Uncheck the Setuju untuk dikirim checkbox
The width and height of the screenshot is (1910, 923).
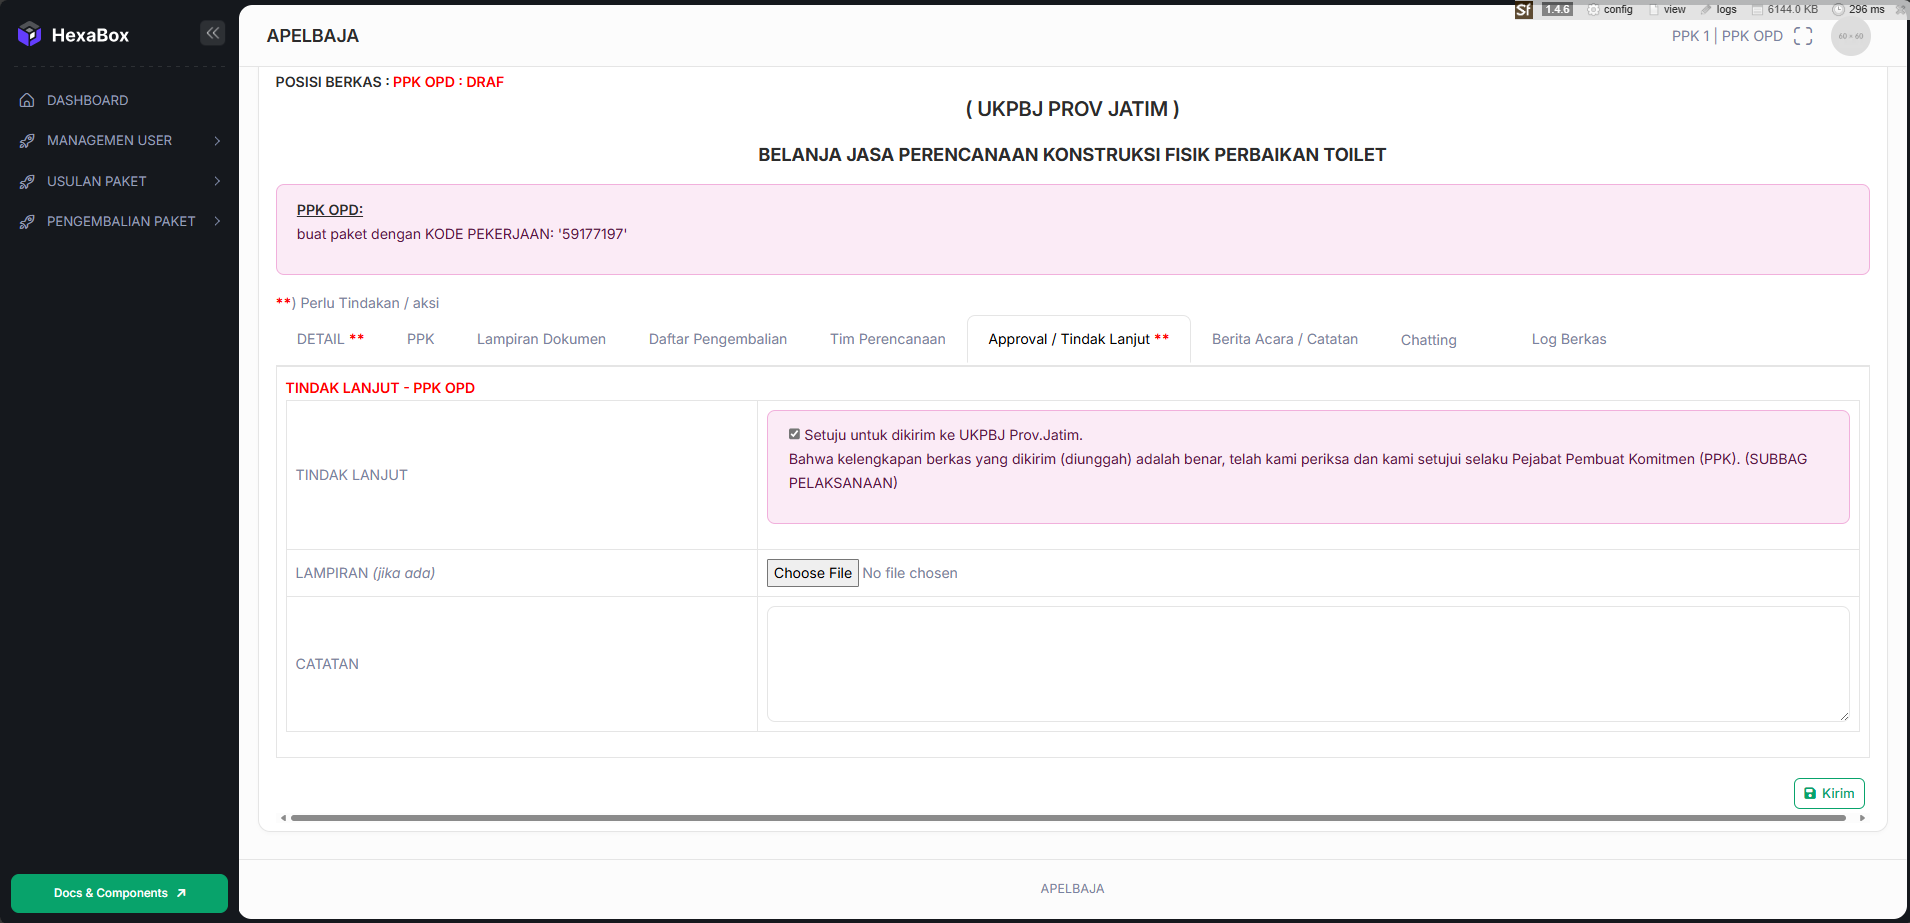794,434
